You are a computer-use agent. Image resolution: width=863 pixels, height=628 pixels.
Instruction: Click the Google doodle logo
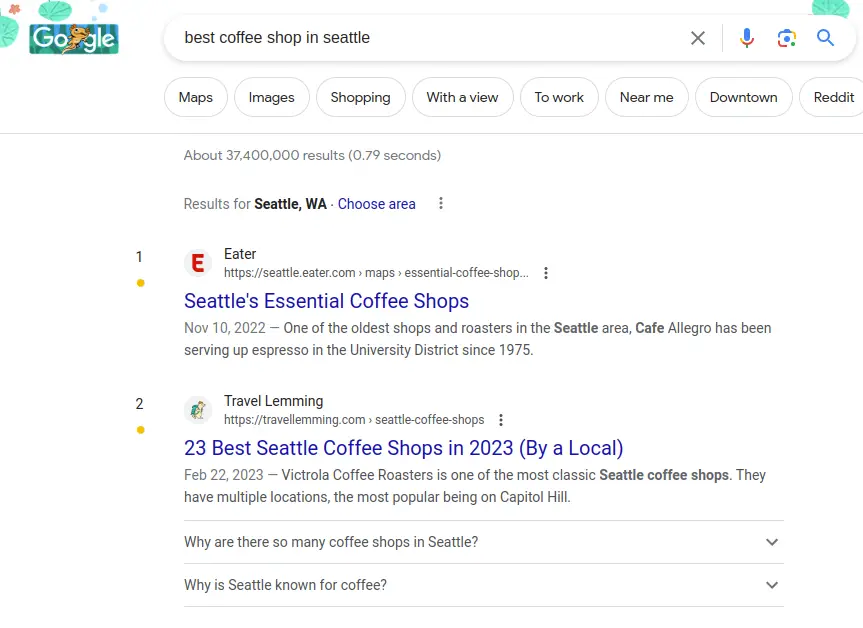74,39
